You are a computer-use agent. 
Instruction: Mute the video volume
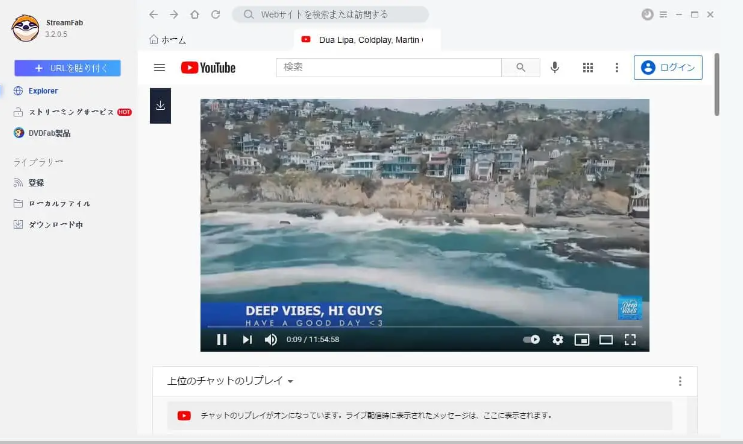[271, 340]
